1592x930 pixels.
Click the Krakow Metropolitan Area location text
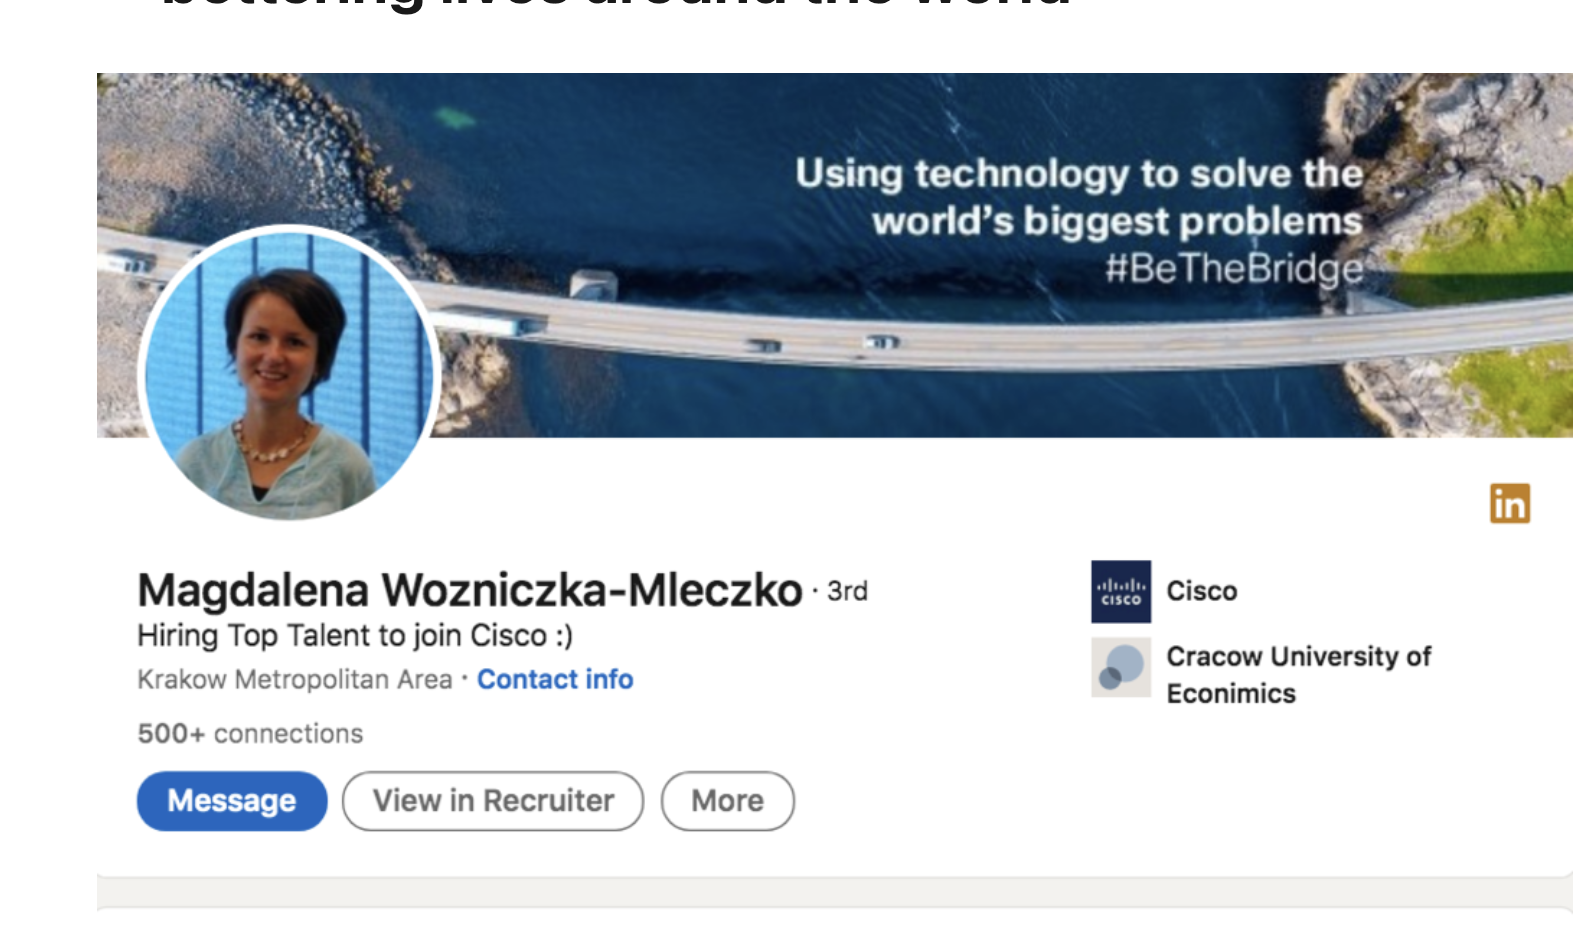pyautogui.click(x=295, y=680)
